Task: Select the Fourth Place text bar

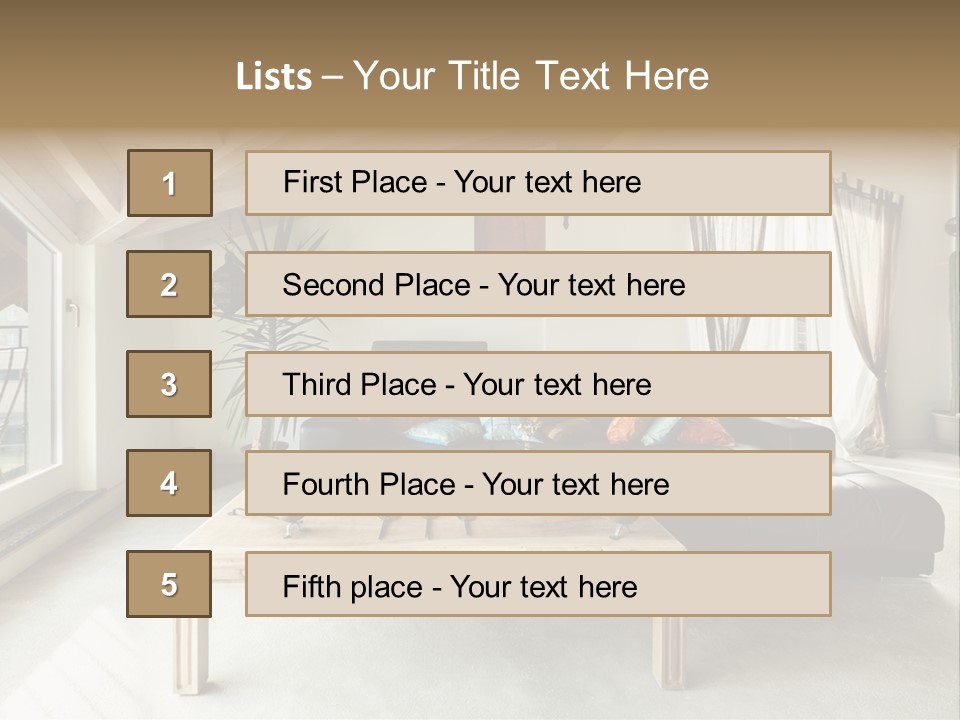Action: click(538, 483)
